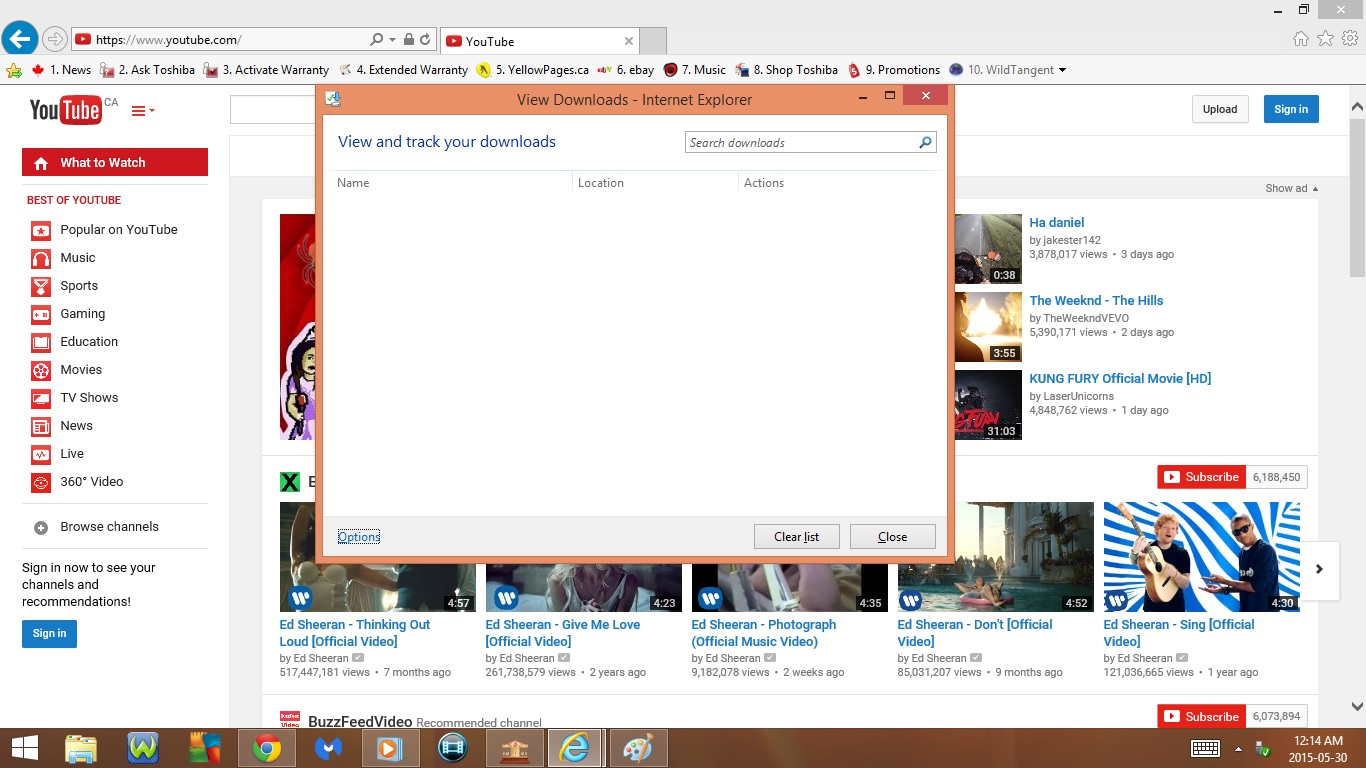1366x768 pixels.
Task: Open the 6. ebay favorites bar item
Action: (625, 70)
